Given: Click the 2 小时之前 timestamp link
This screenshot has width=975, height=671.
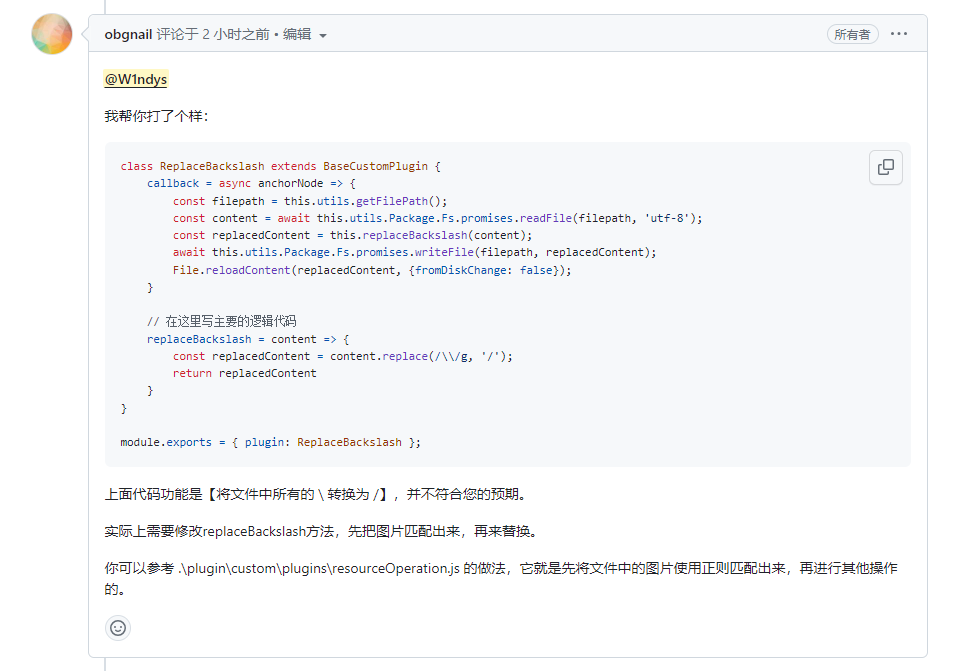Looking at the screenshot, I should (x=236, y=34).
